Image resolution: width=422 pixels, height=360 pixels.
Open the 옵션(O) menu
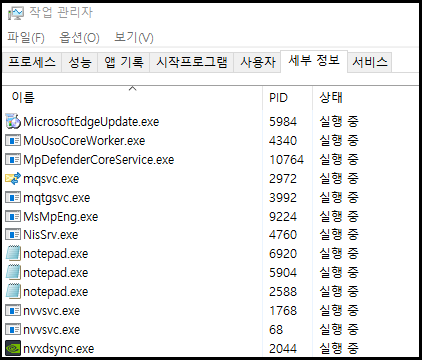point(79,37)
